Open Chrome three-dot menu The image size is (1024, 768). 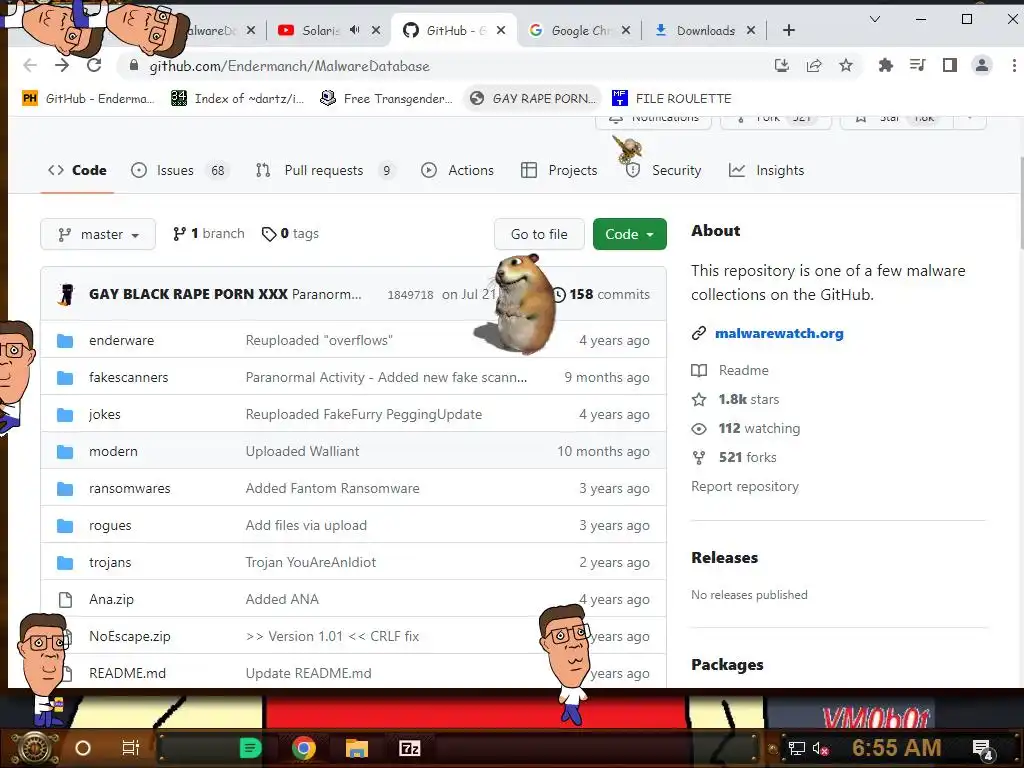(1014, 65)
